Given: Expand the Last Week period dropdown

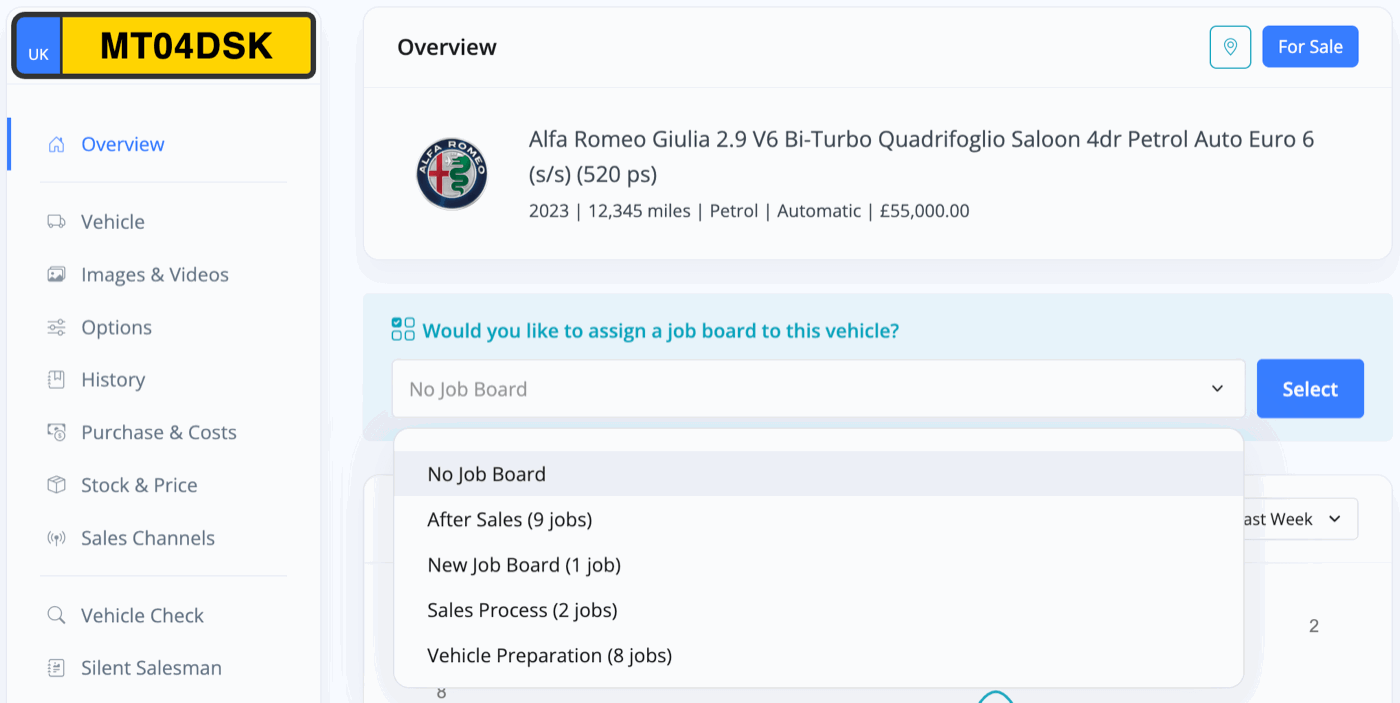Looking at the screenshot, I should [x=1295, y=519].
